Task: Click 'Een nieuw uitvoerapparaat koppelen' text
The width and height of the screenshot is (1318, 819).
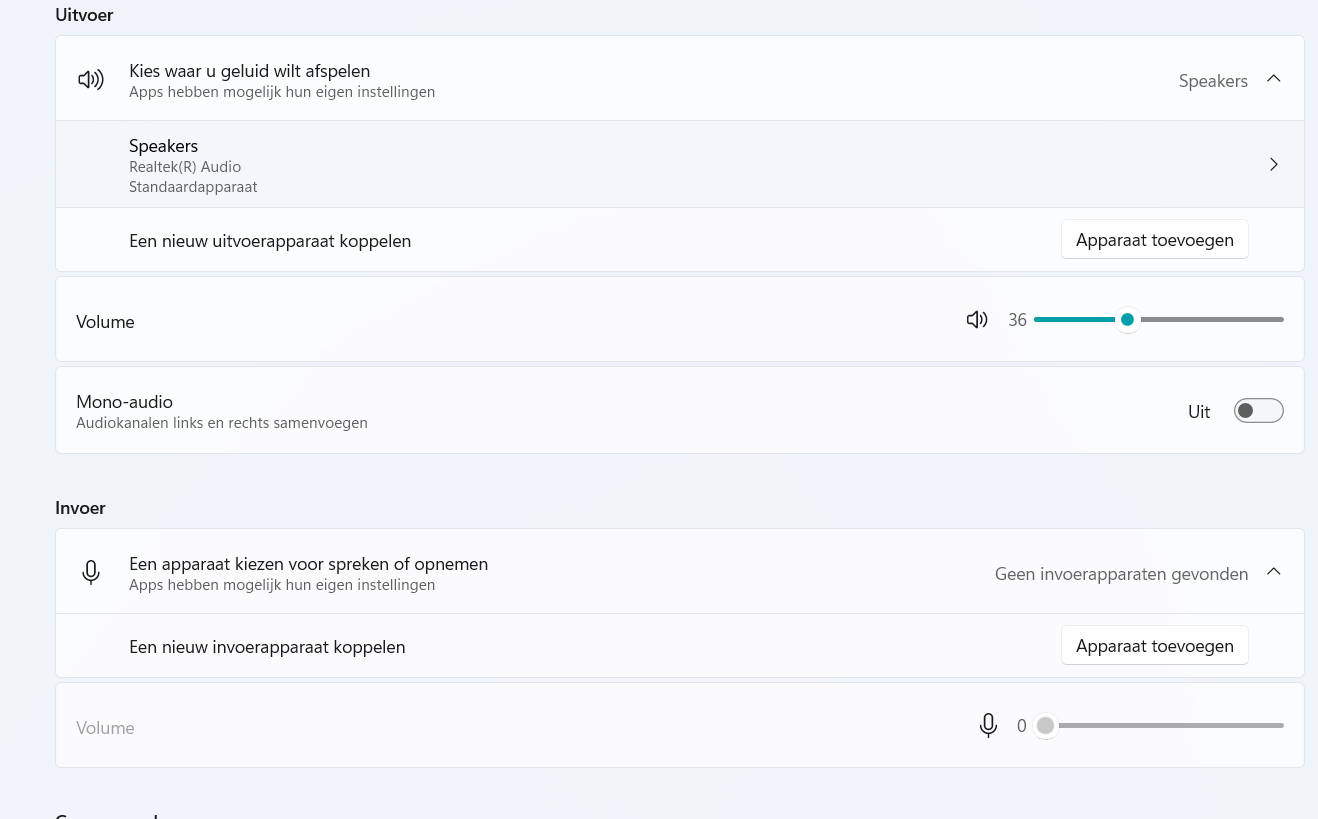Action: [x=270, y=241]
